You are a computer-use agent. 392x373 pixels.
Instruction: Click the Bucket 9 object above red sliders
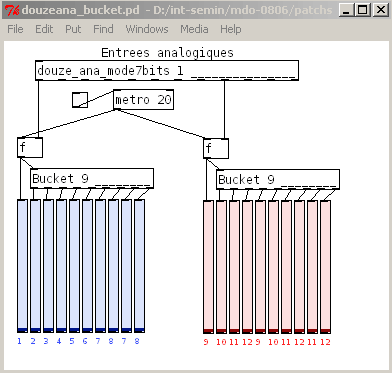(278, 179)
